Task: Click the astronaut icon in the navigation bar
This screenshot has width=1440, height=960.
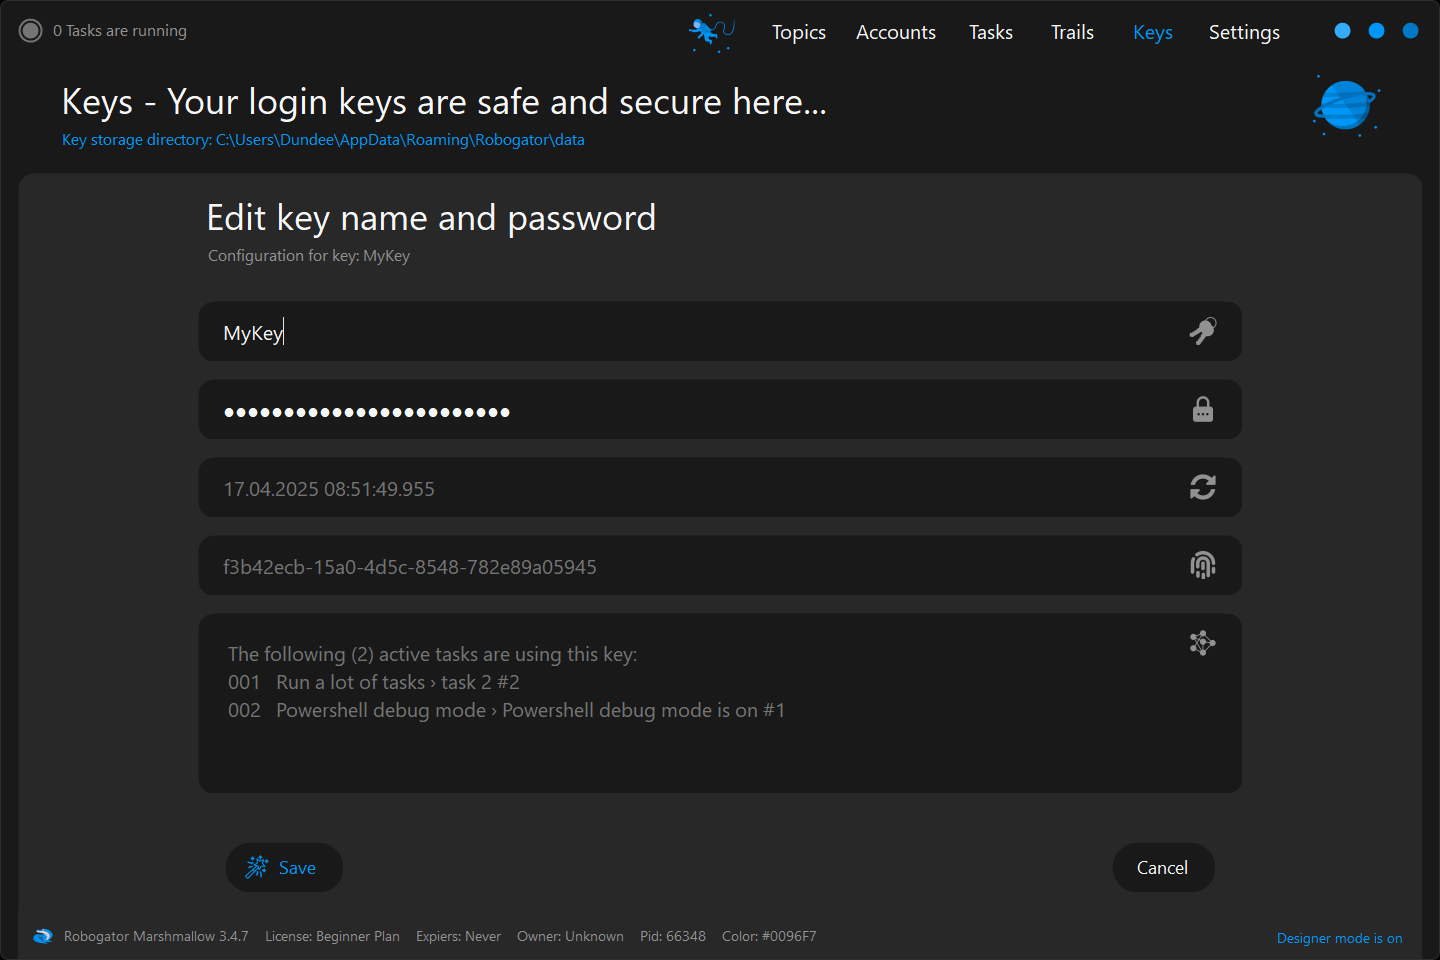Action: point(711,32)
